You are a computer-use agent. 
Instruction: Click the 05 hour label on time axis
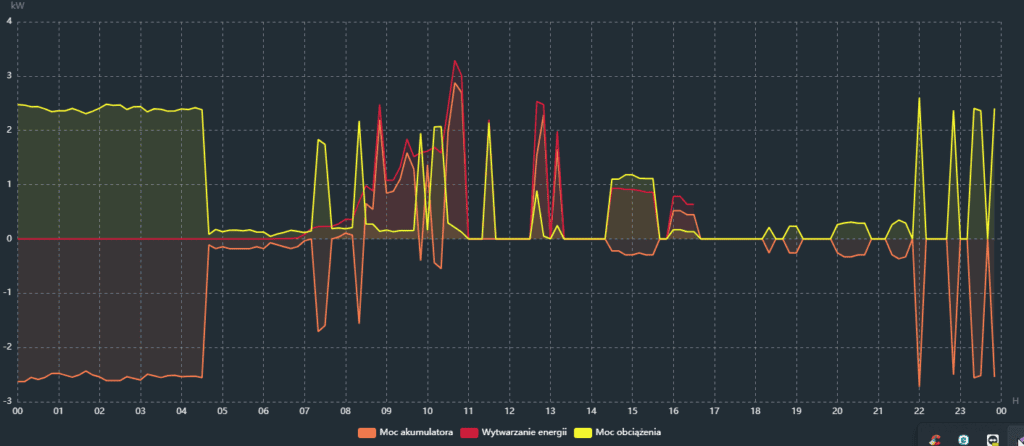(222, 411)
